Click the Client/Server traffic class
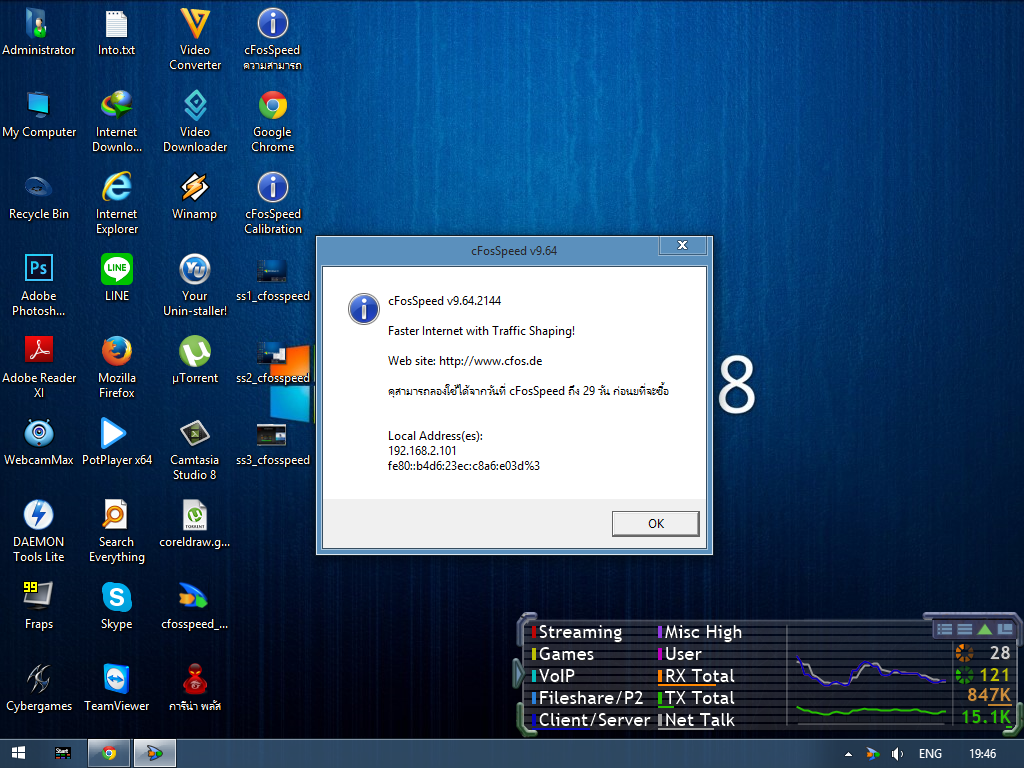The height and width of the screenshot is (768, 1024). pos(590,720)
